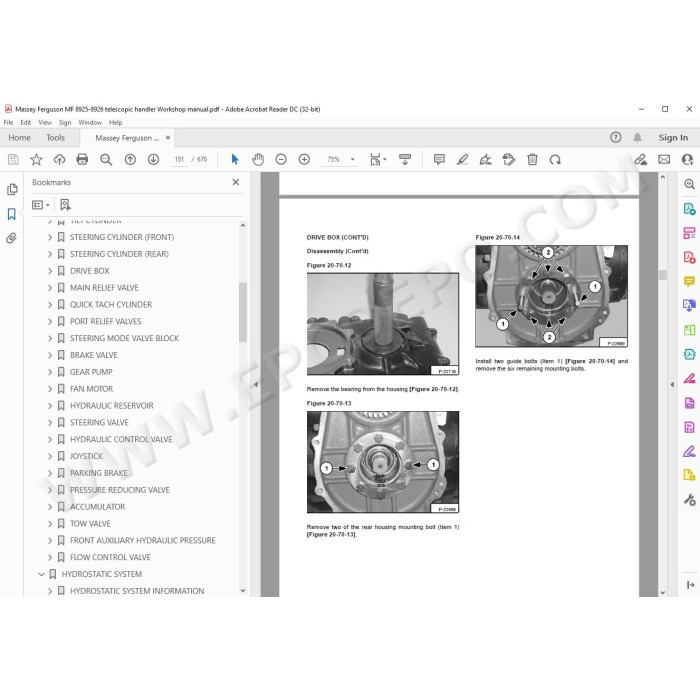The height and width of the screenshot is (700, 700).
Task: Activate the hand pan tool
Action: click(x=258, y=159)
